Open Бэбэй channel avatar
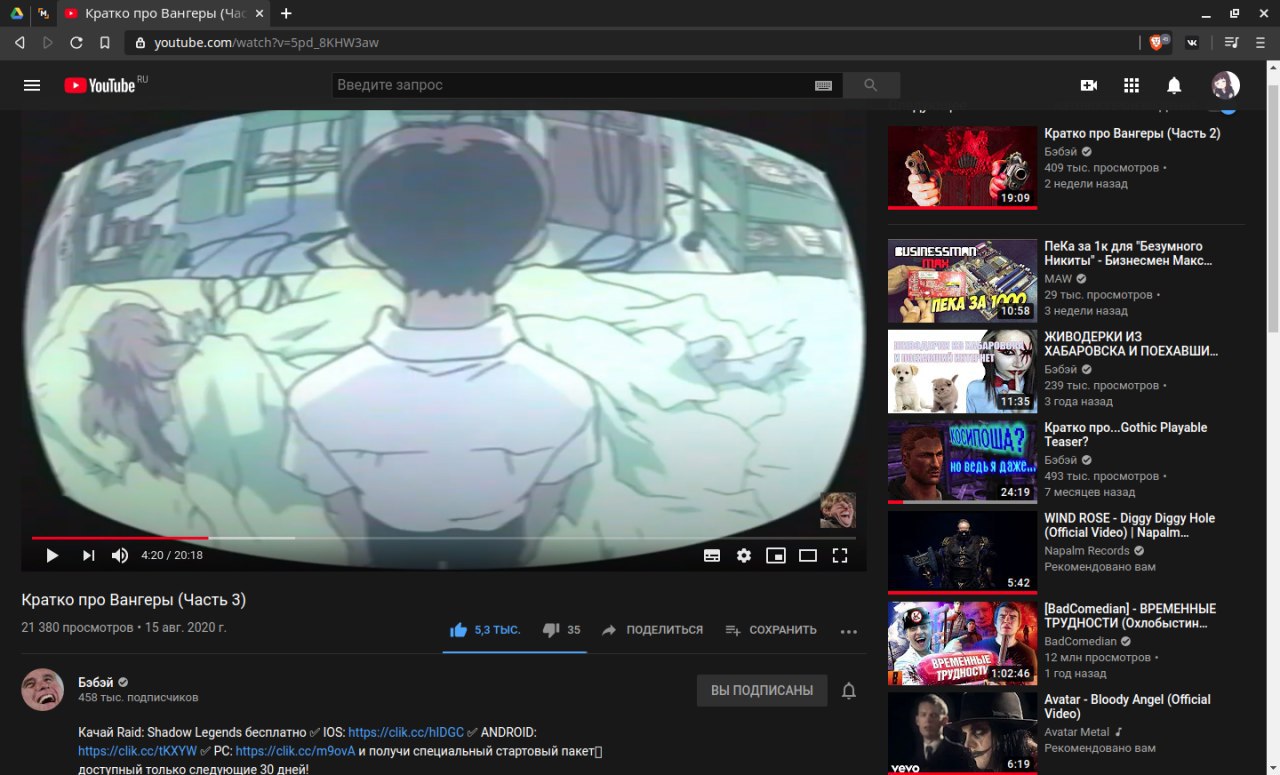Viewport: 1280px width, 775px height. (x=43, y=690)
